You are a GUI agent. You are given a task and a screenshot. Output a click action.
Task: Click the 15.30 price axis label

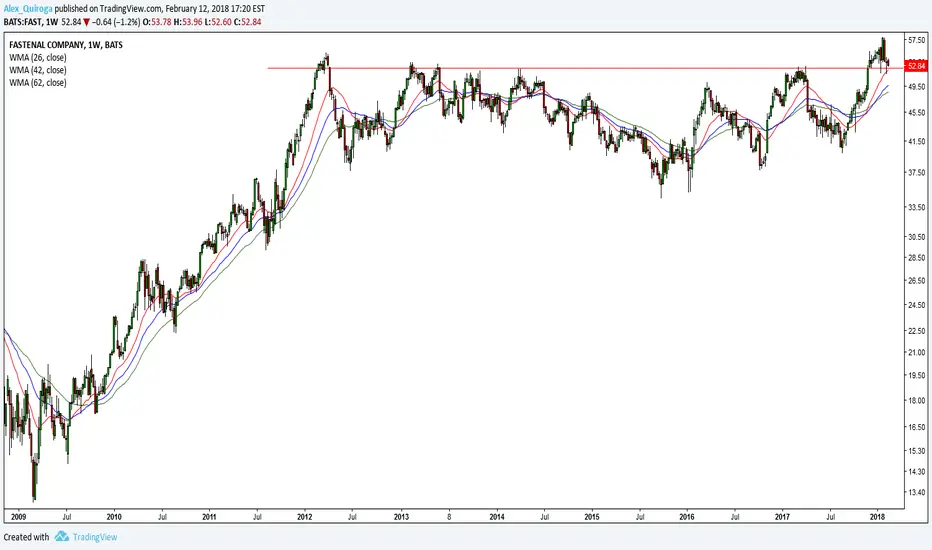(x=917, y=451)
